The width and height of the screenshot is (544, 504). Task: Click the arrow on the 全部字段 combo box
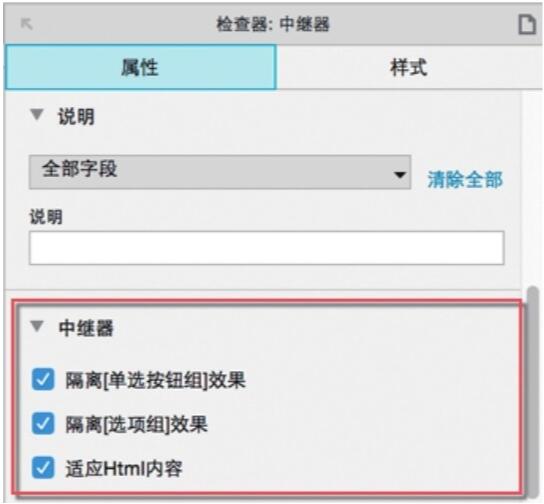400,174
